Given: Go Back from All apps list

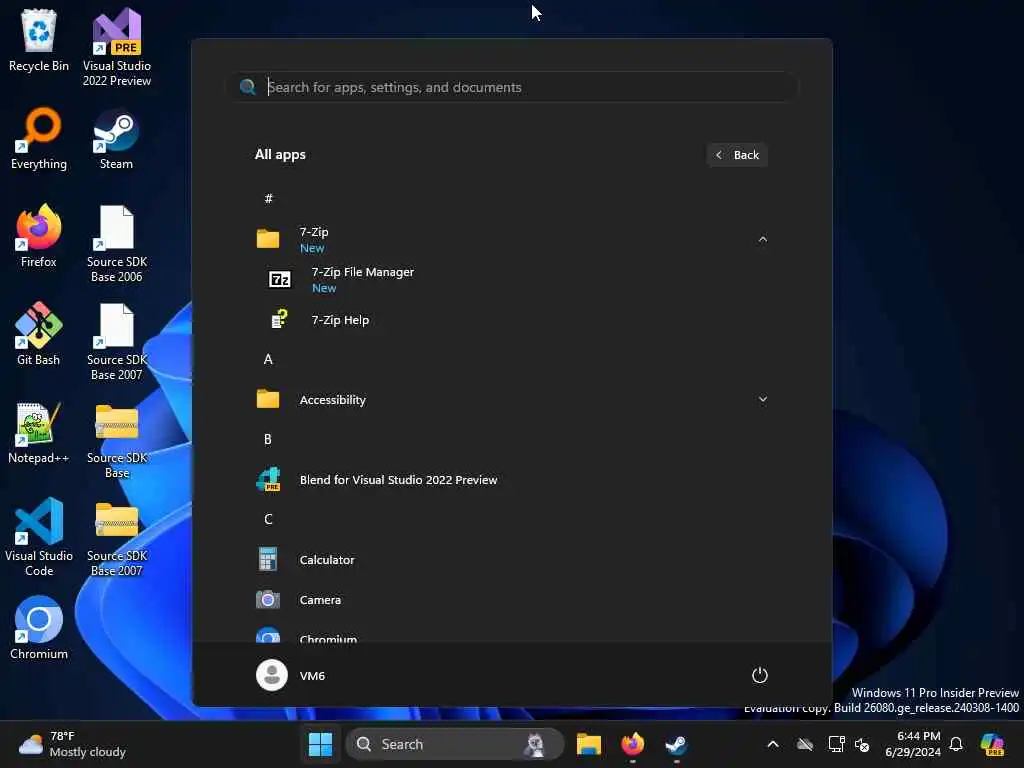Looking at the screenshot, I should pos(737,155).
